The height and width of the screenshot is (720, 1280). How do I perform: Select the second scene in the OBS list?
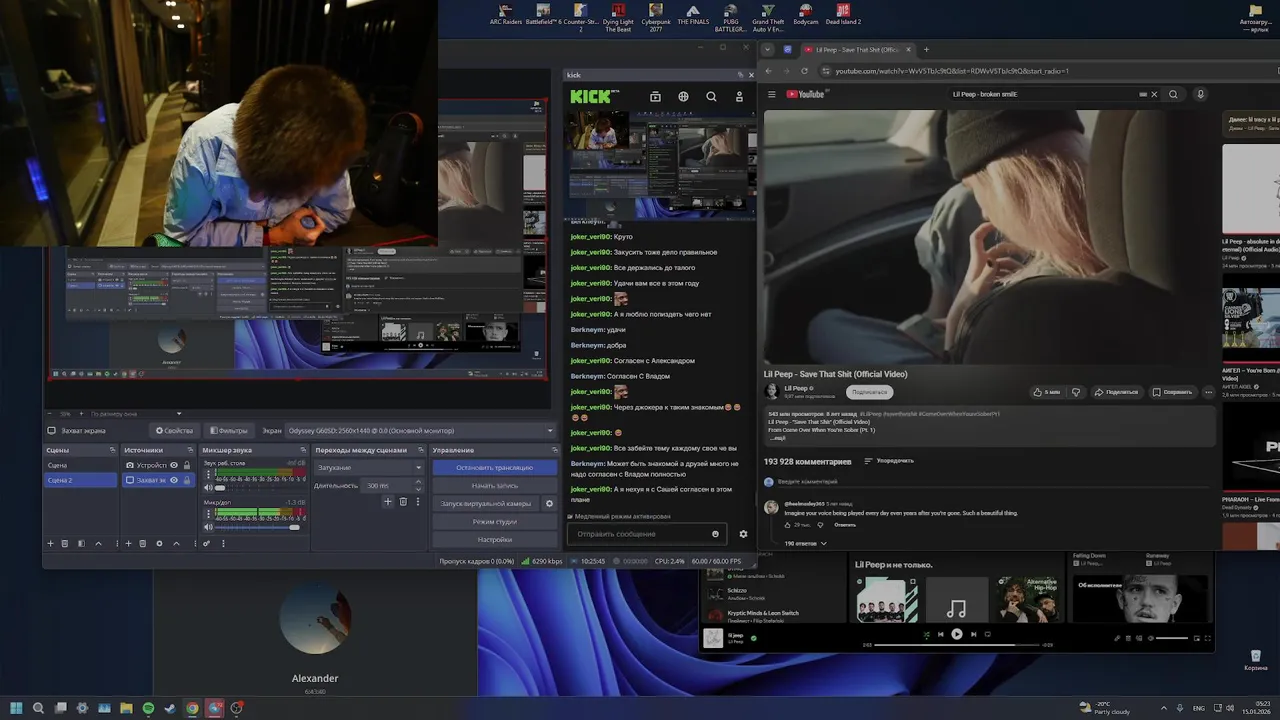pos(80,480)
